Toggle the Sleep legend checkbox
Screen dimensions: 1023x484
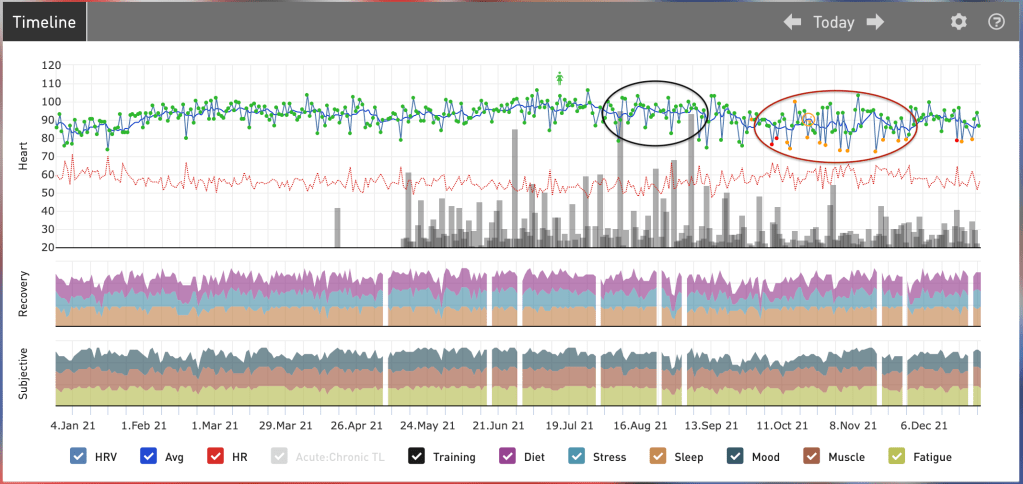click(x=658, y=457)
